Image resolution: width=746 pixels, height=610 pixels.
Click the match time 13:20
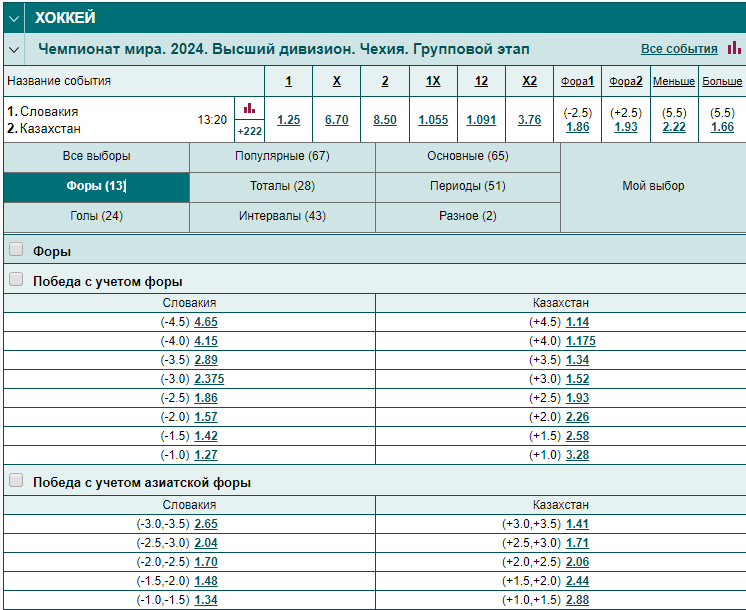click(212, 120)
